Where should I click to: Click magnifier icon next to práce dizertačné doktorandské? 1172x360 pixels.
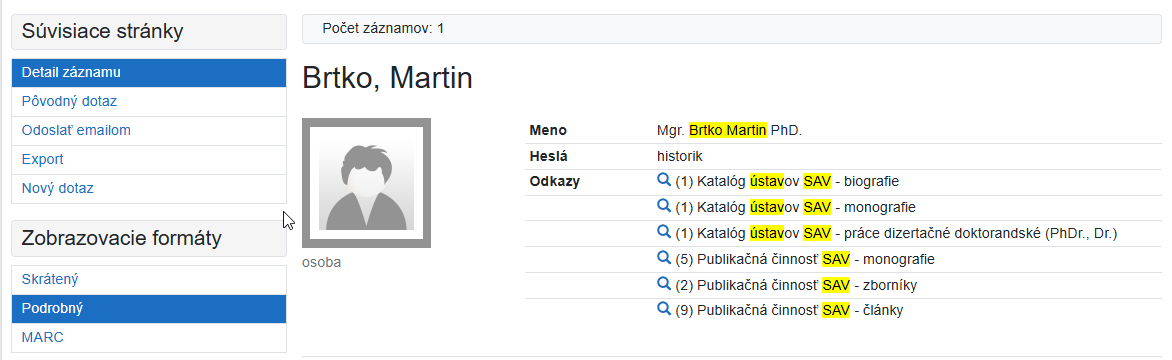coord(664,232)
